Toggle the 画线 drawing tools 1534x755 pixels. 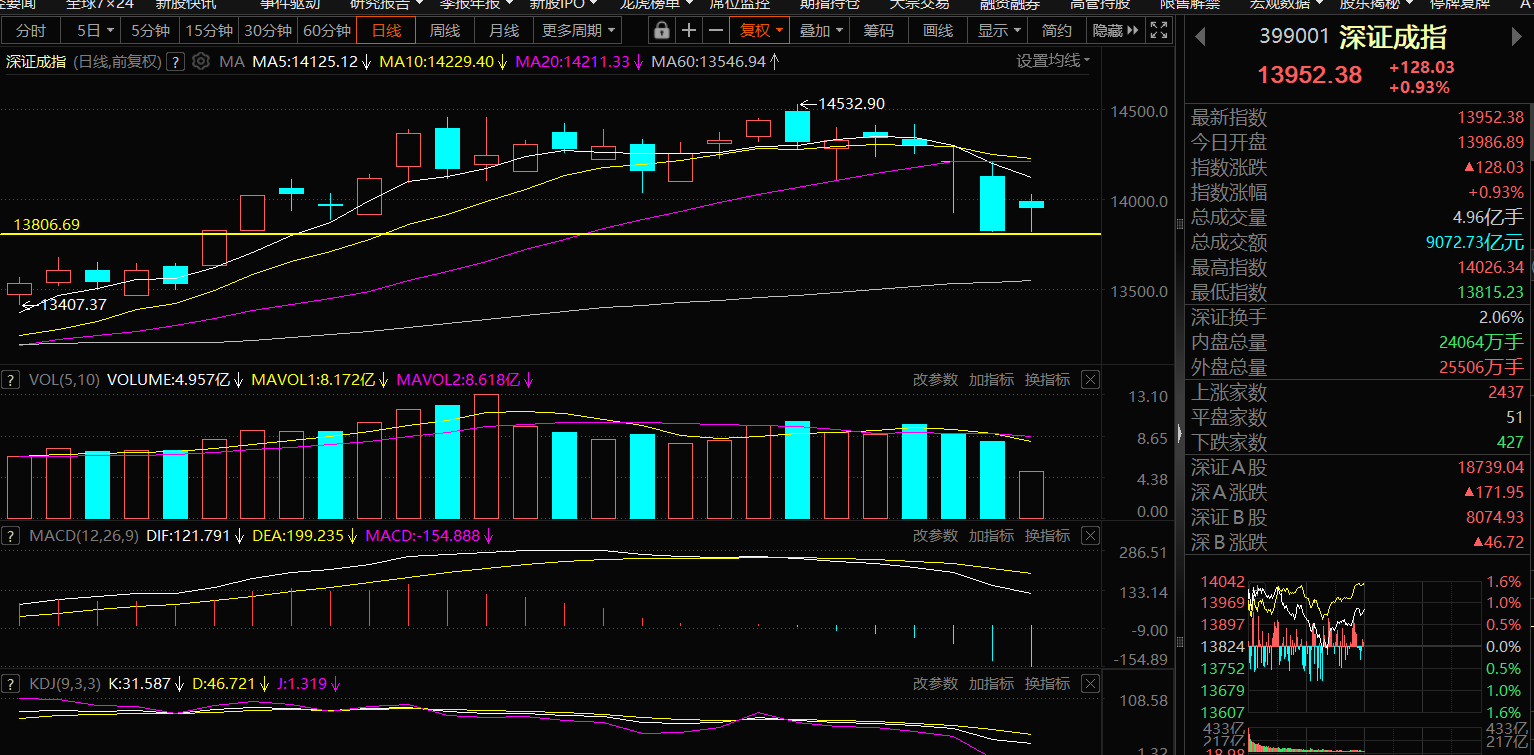click(x=938, y=30)
